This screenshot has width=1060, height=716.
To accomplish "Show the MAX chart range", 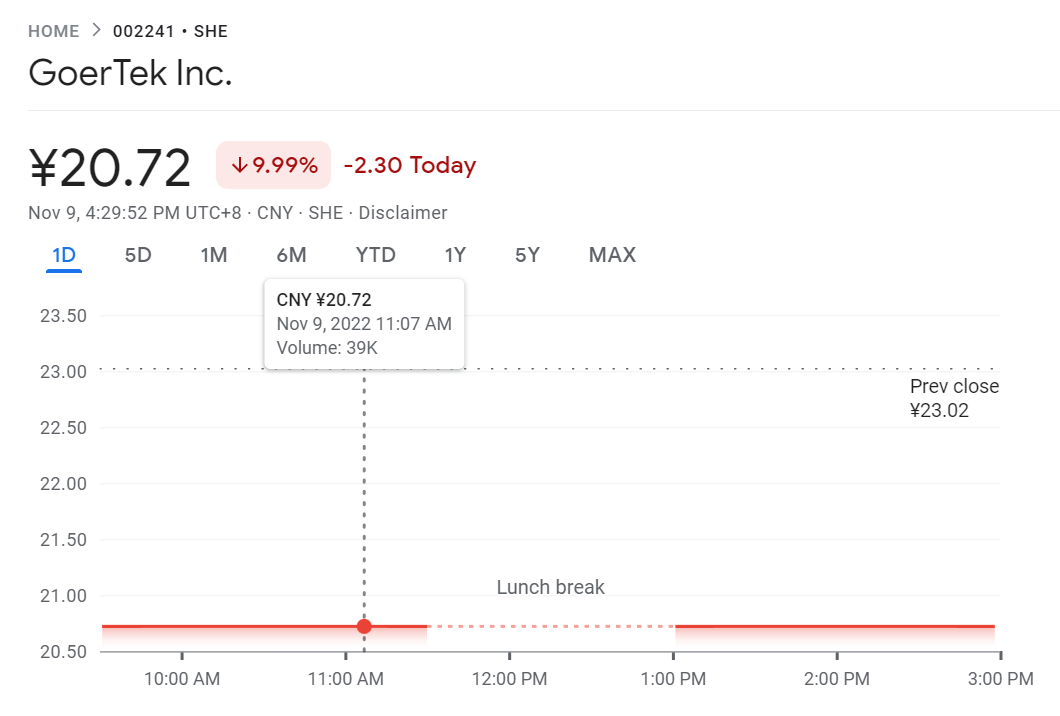I will coord(612,255).
